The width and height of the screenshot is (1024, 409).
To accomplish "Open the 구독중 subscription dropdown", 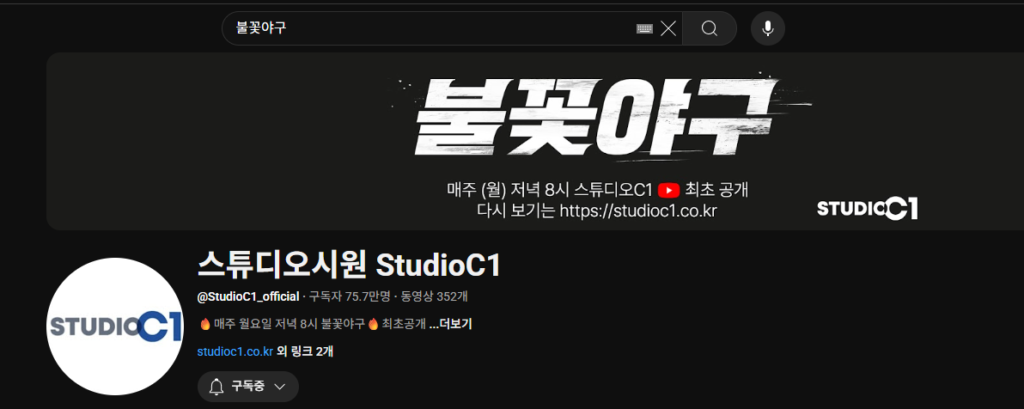I will point(248,387).
